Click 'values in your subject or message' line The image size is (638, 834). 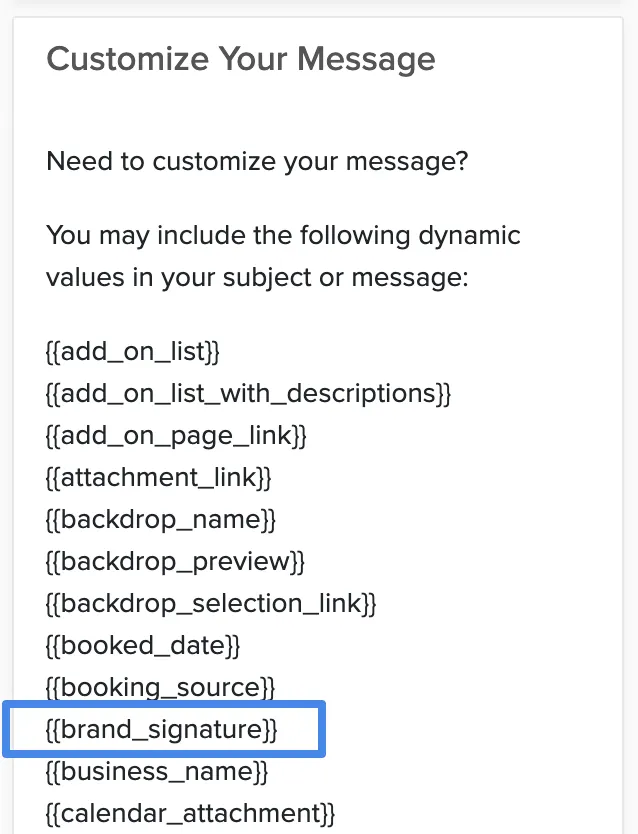click(258, 278)
